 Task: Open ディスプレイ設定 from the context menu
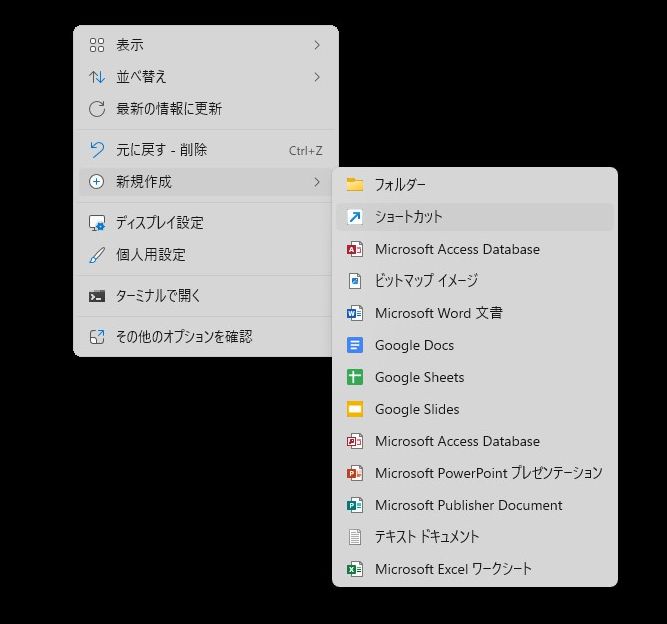click(x=160, y=223)
